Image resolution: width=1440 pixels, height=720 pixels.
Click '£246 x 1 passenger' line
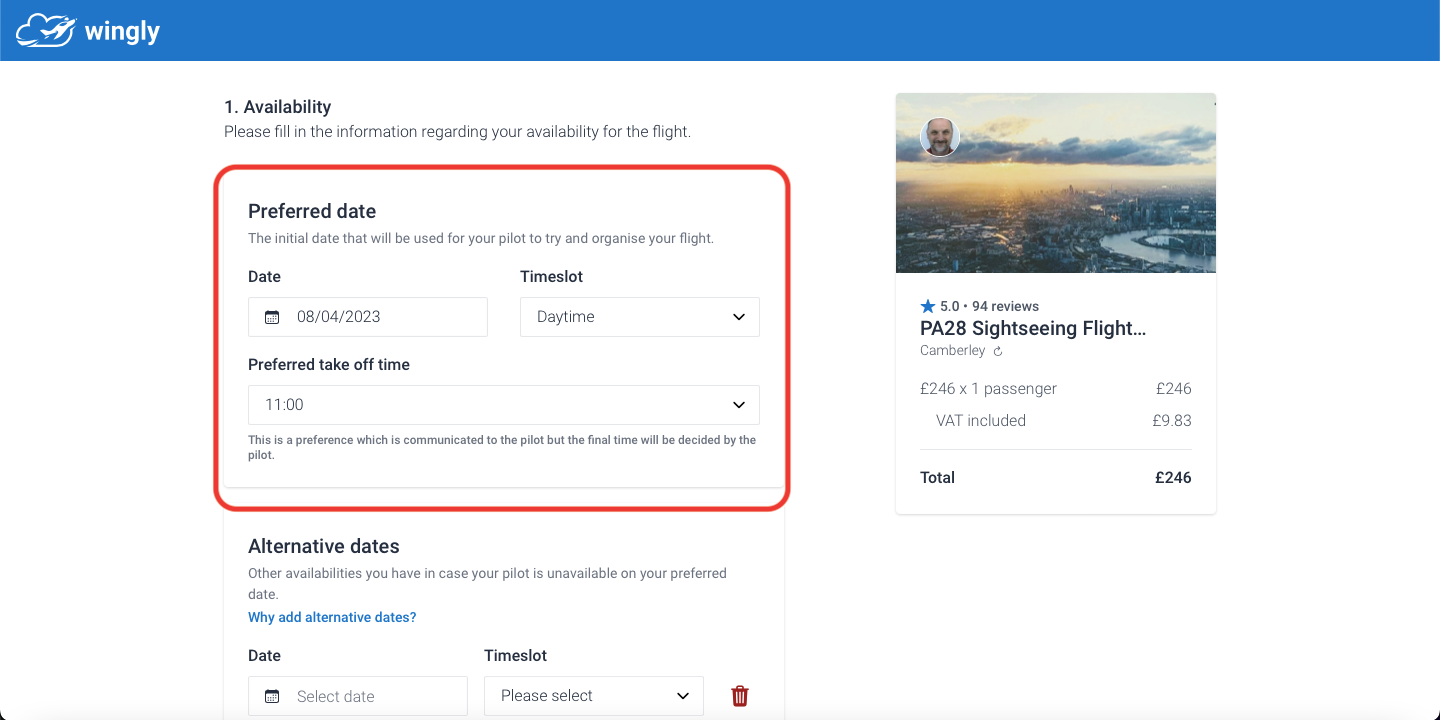[988, 389]
